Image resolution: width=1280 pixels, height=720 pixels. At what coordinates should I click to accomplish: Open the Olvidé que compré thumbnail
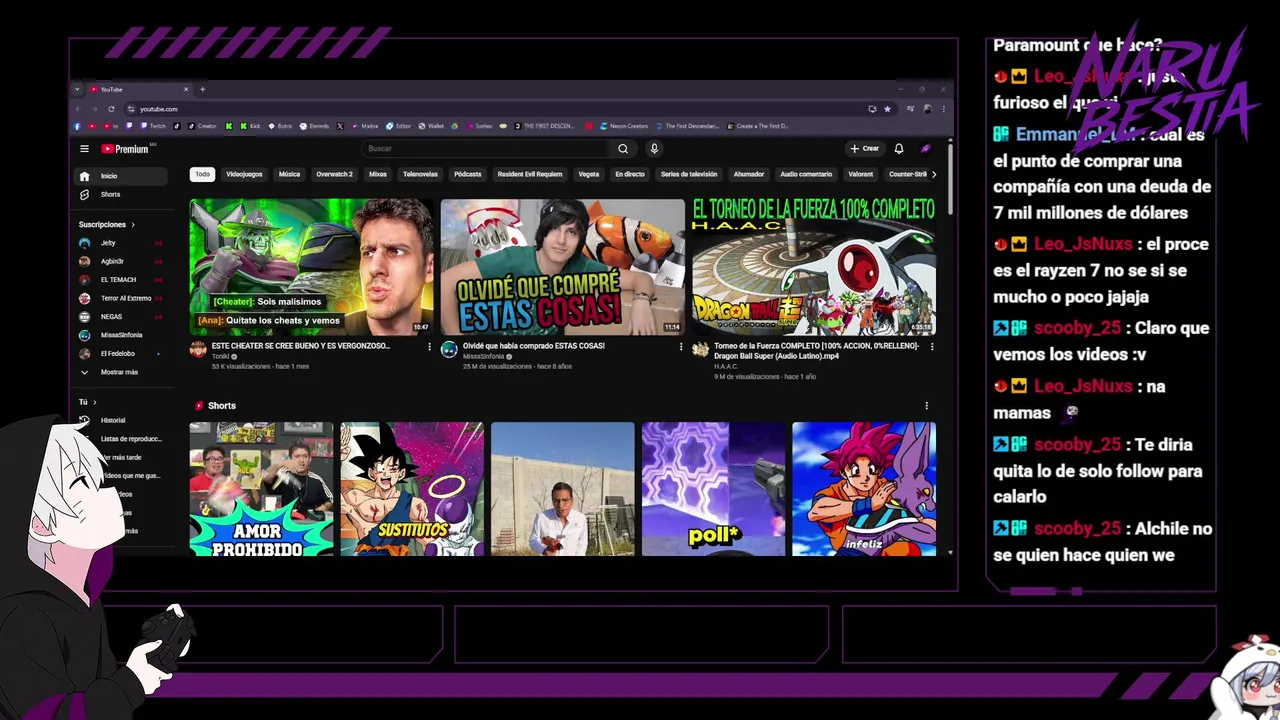[x=563, y=267]
